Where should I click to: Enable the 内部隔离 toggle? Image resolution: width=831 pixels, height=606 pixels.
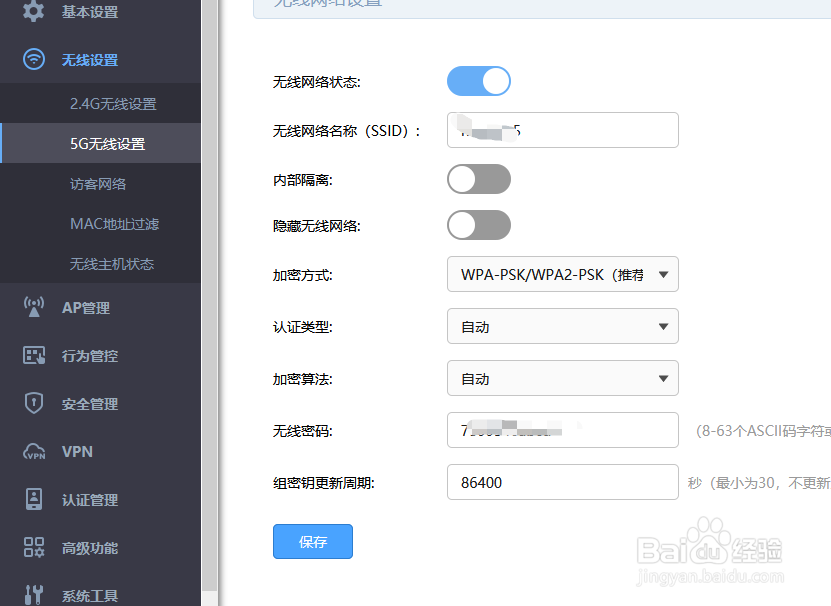click(479, 179)
